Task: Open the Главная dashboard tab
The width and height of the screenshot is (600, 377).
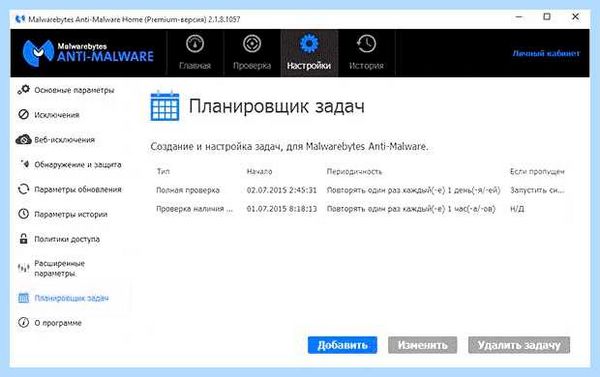Action: (x=195, y=53)
